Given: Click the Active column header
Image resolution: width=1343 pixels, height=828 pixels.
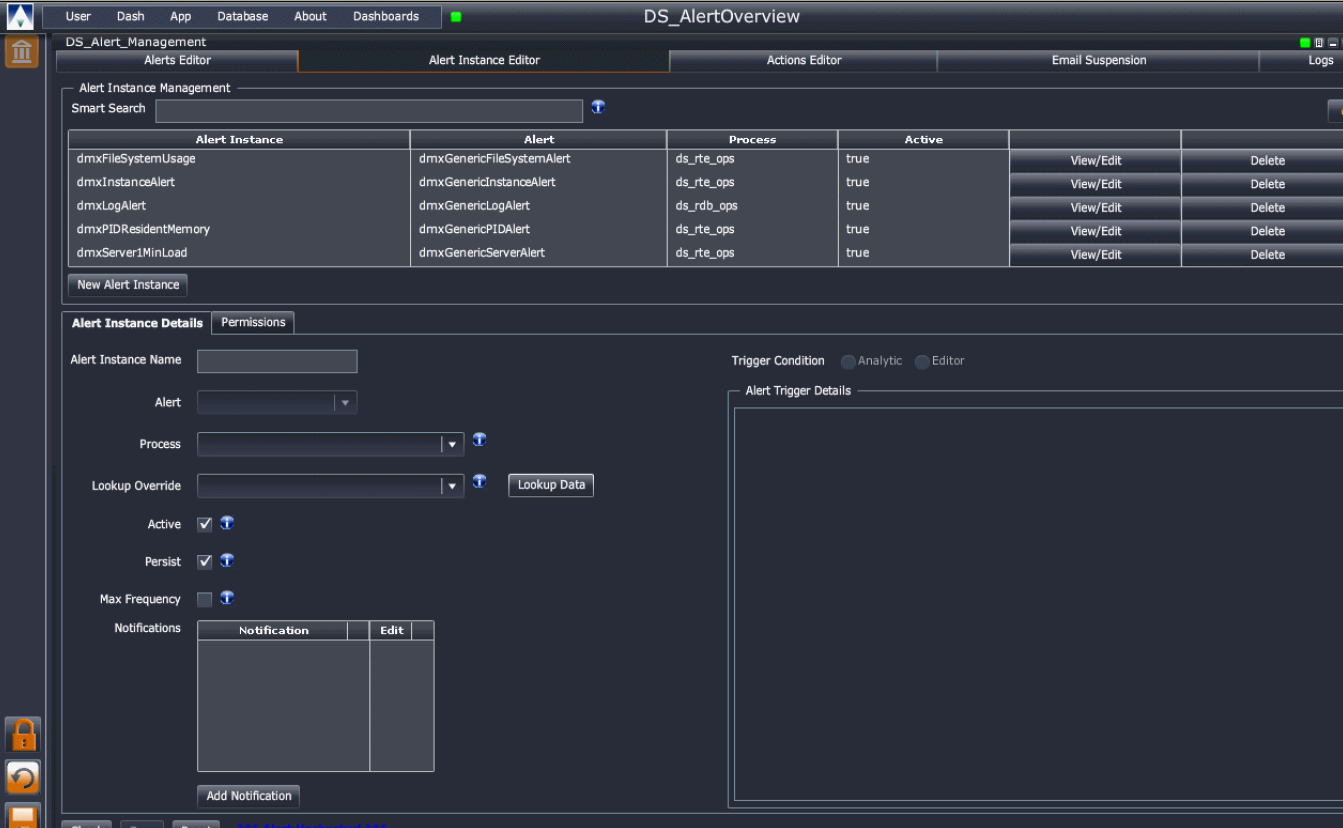Looking at the screenshot, I should (x=924, y=140).
